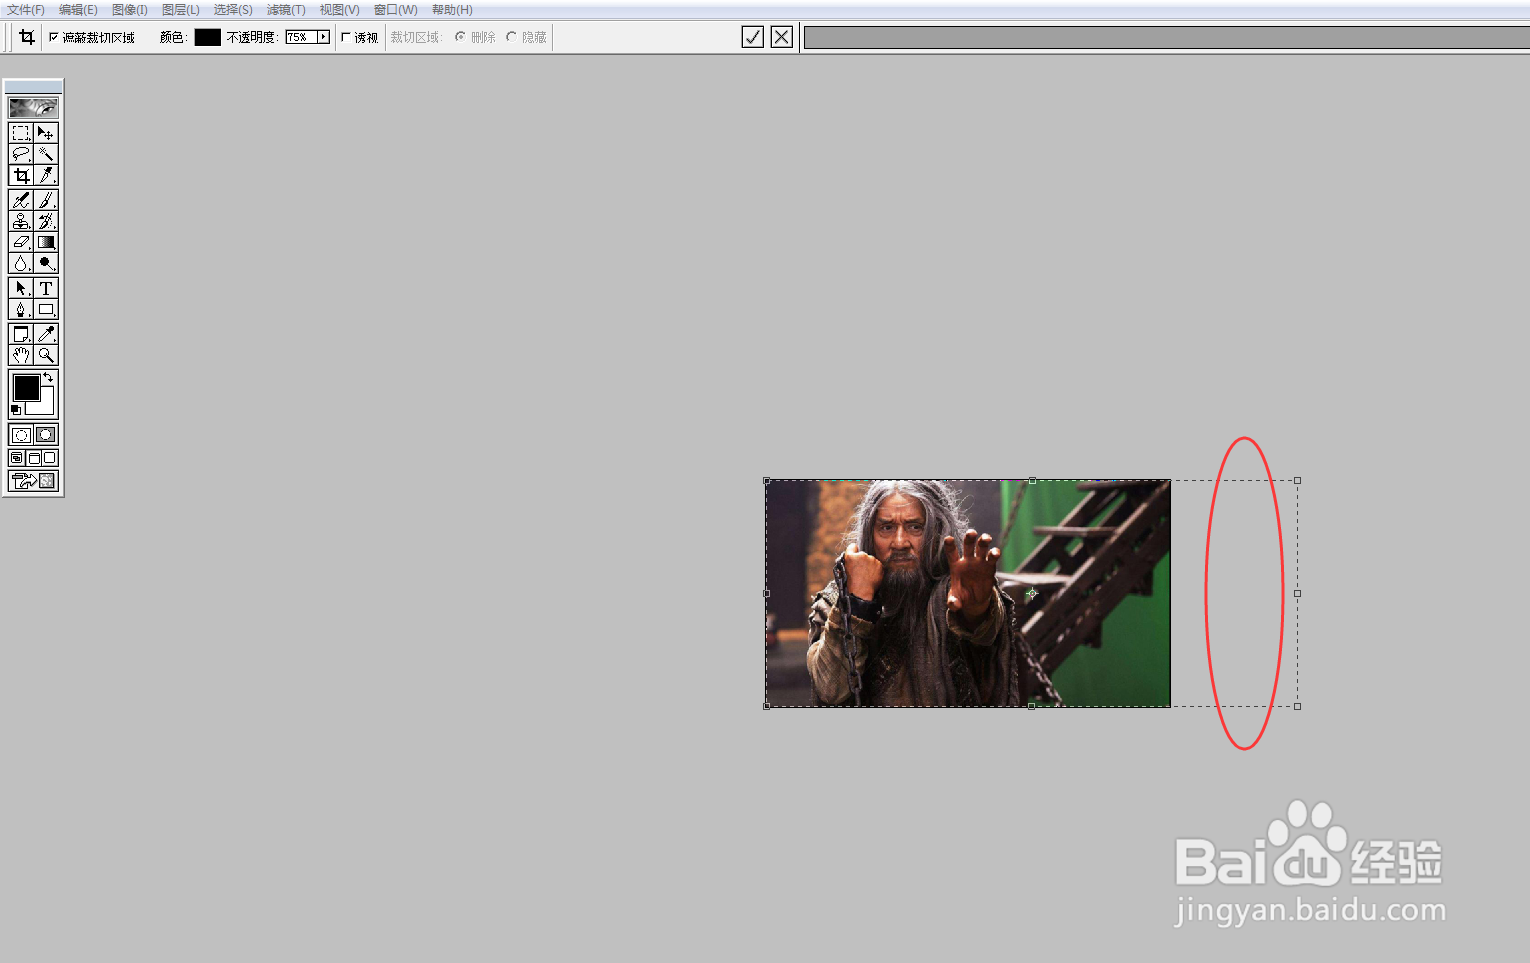1530x963 pixels.
Task: Select the Notes tool
Action: click(x=21, y=334)
